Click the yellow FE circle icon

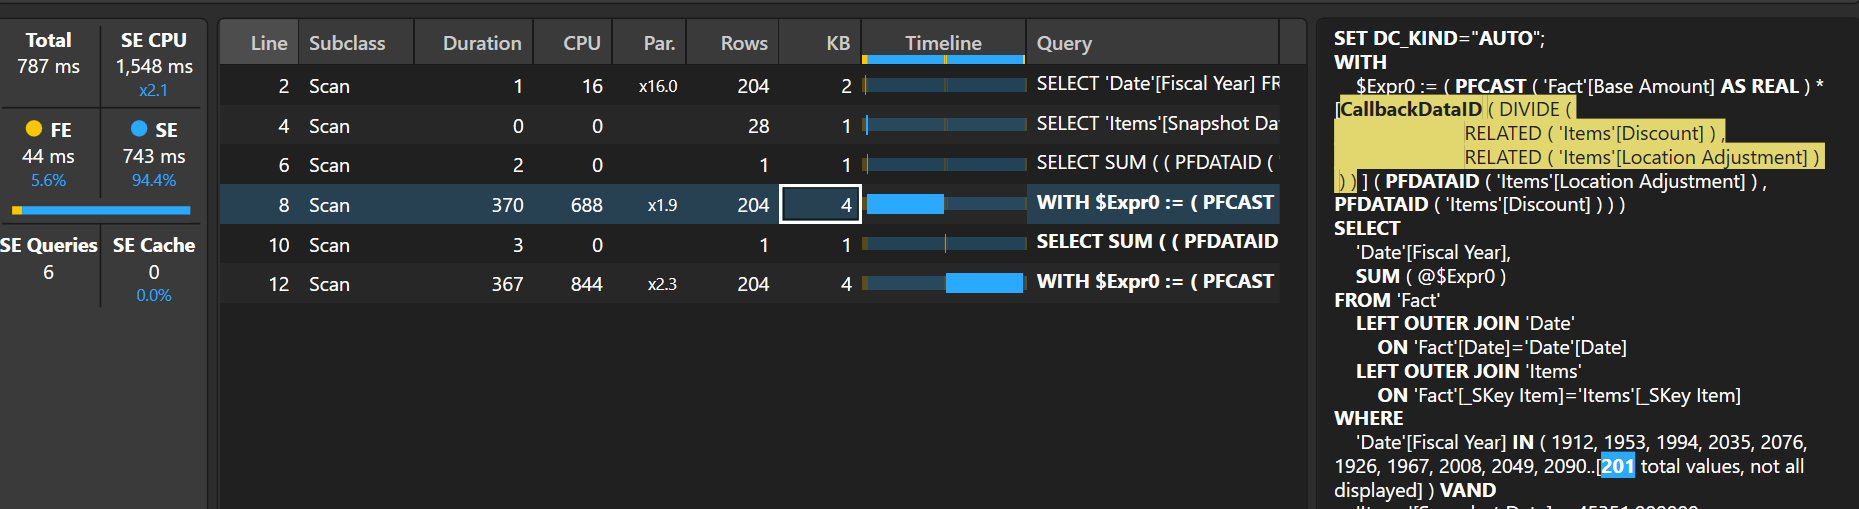(x=34, y=129)
